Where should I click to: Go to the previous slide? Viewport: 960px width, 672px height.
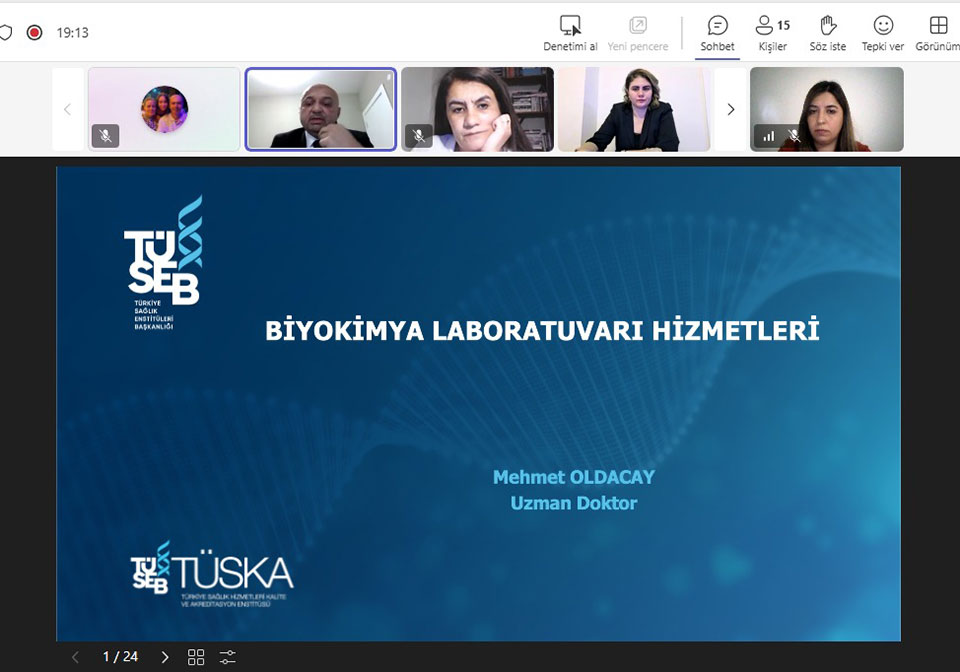(75, 657)
